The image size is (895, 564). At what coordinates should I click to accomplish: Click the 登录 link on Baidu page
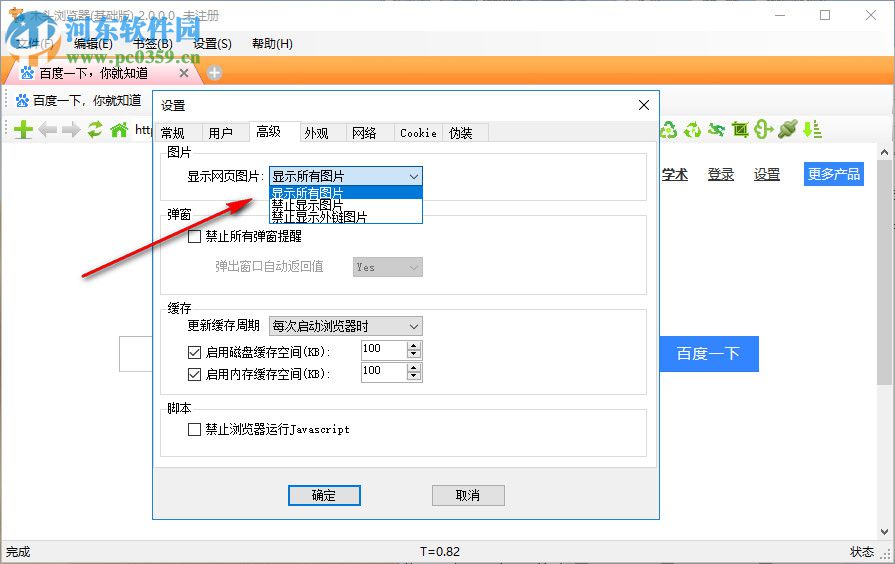[x=721, y=175]
